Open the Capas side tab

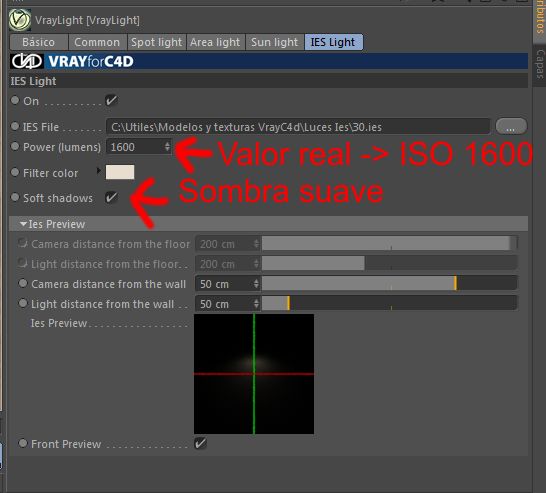pos(539,64)
